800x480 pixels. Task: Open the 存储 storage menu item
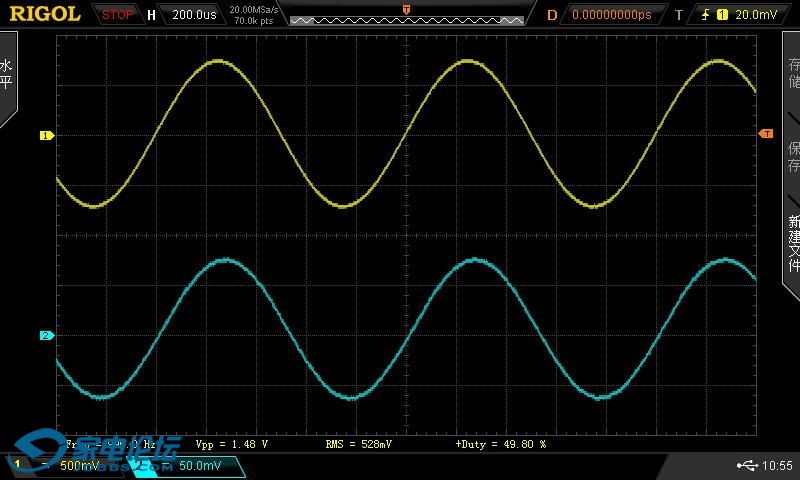pos(793,72)
